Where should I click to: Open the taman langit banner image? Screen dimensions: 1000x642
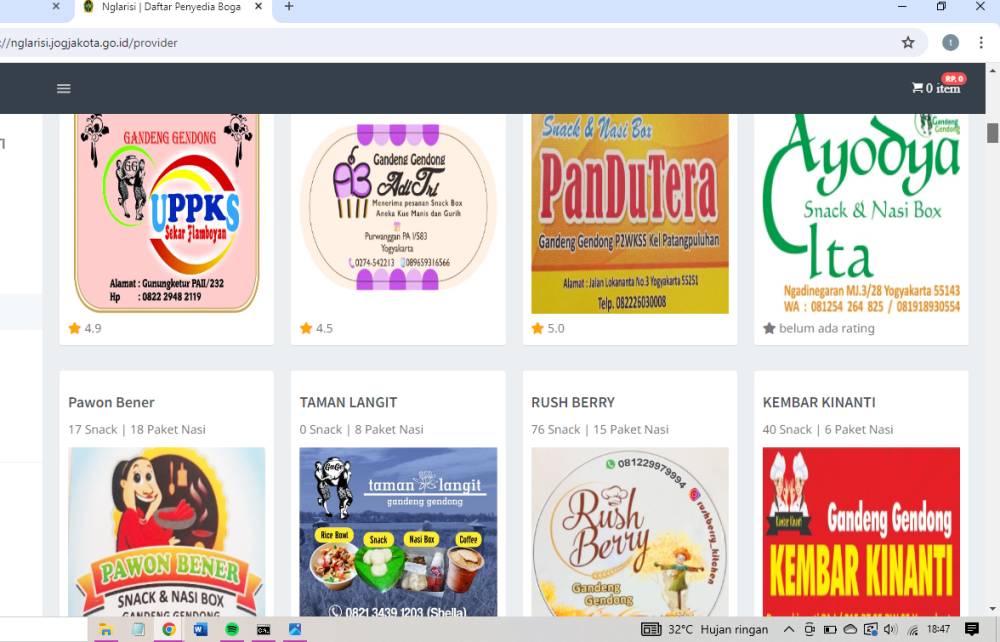(x=398, y=532)
